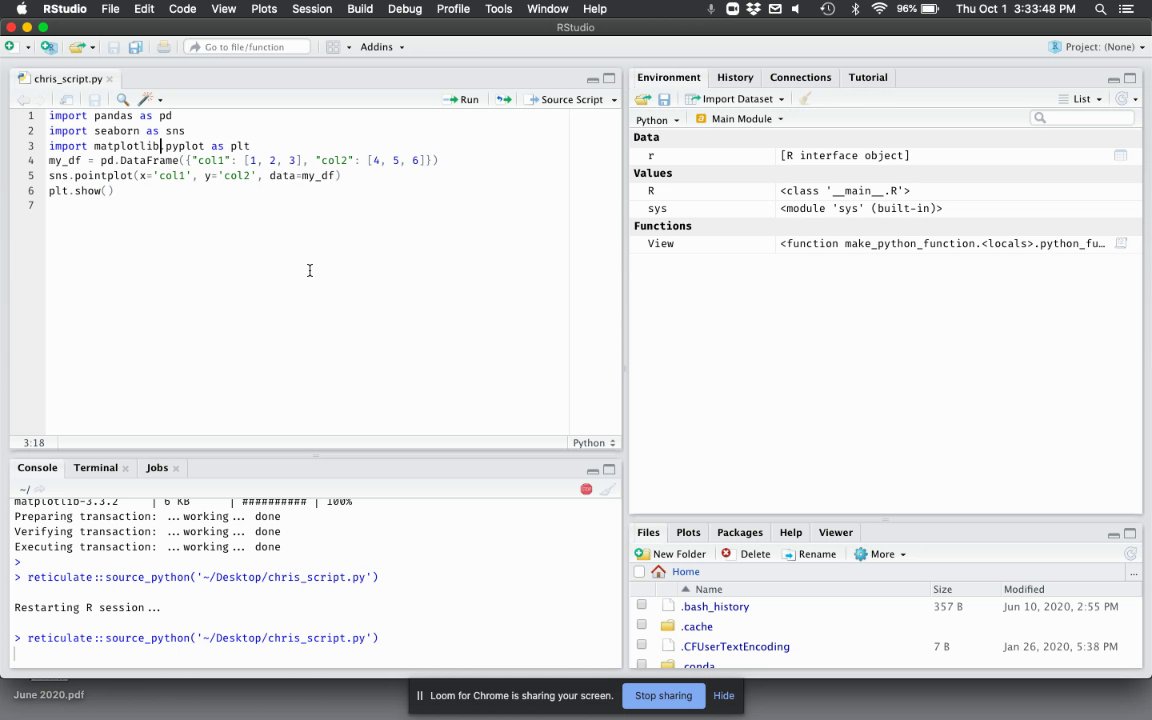Check the .CFUserTextEncoding file checkbox
Screen dimensions: 1152x720
641,644
